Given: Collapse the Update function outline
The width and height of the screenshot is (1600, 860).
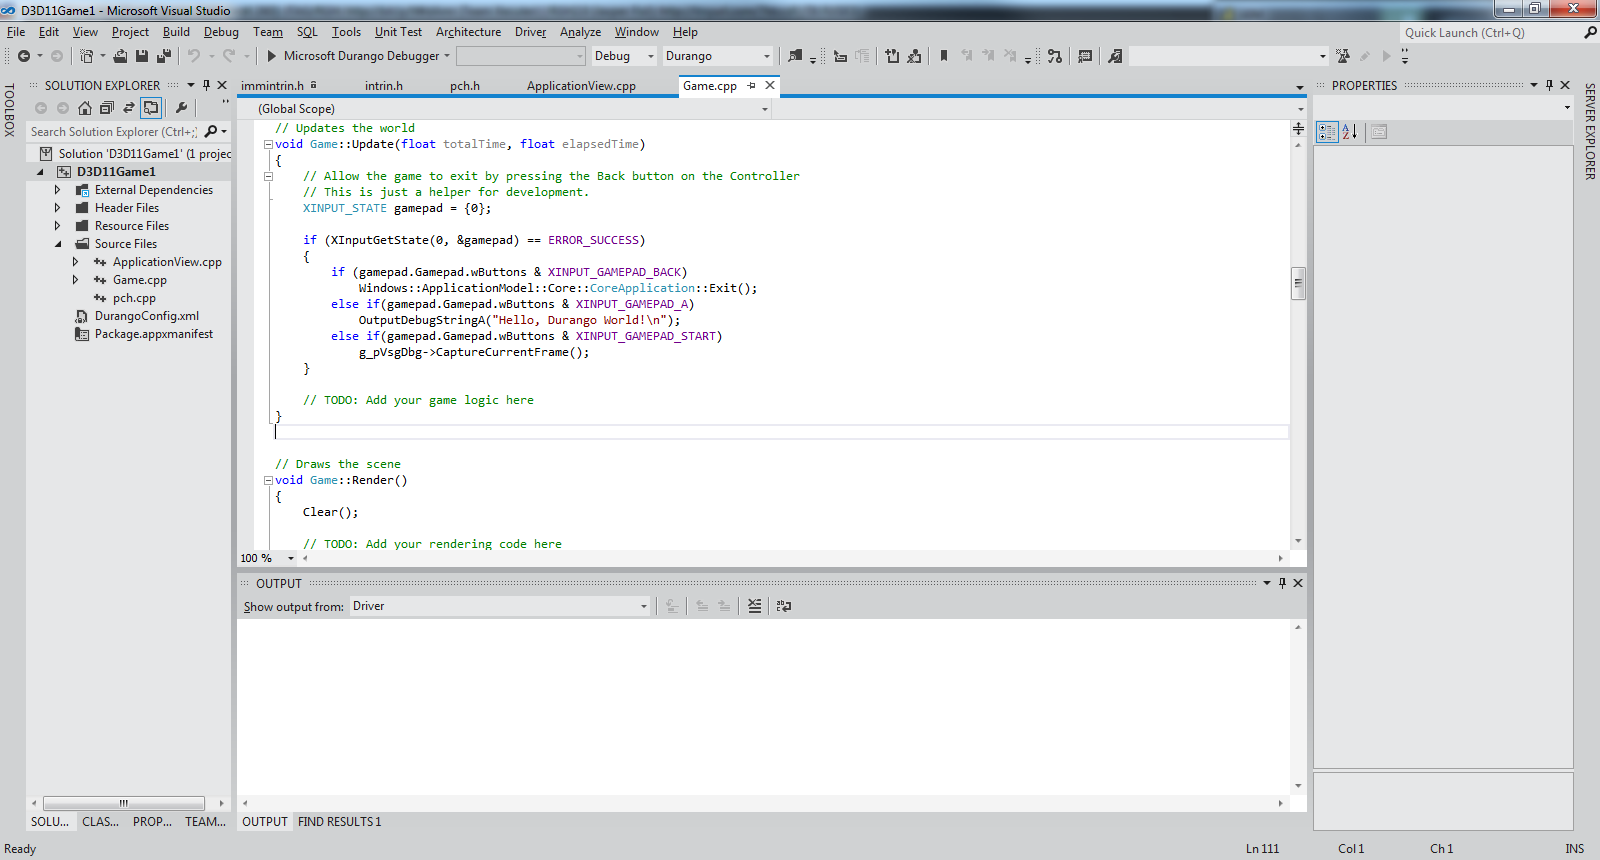Looking at the screenshot, I should [x=268, y=144].
